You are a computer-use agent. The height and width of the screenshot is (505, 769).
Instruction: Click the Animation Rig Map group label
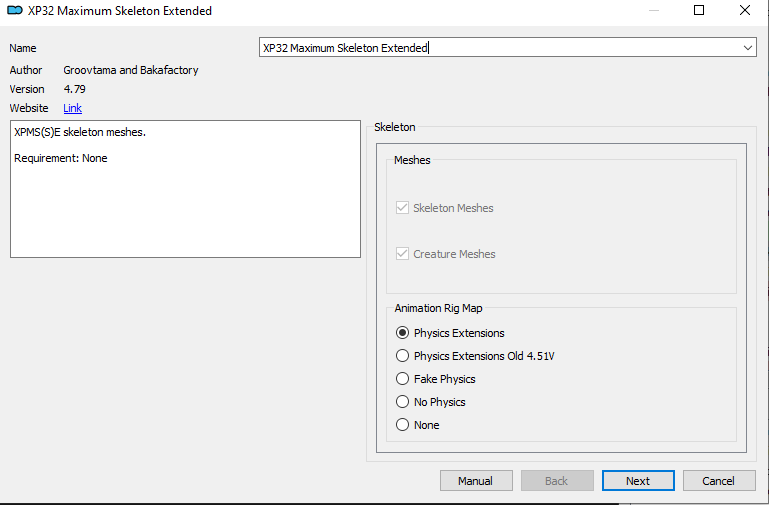click(x=438, y=308)
